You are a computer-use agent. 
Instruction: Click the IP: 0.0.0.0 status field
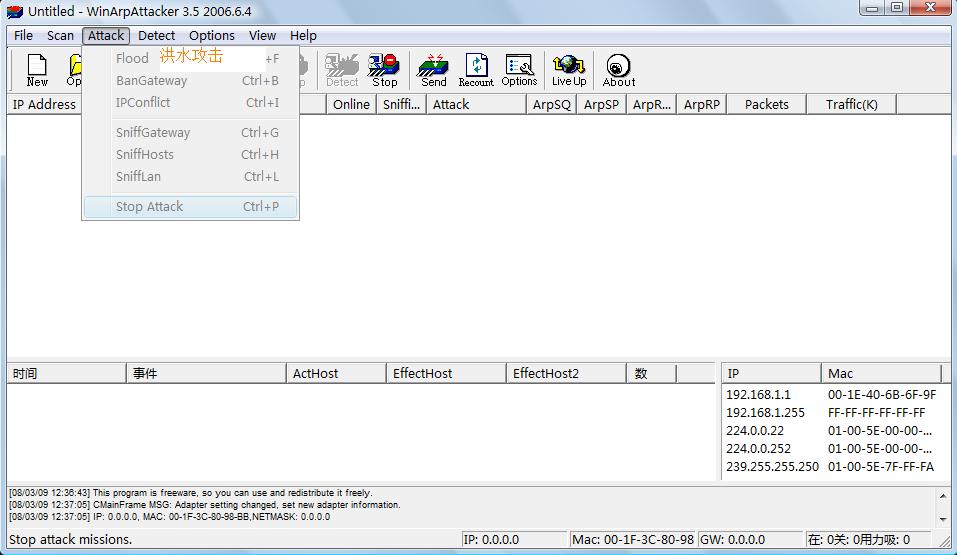click(514, 540)
